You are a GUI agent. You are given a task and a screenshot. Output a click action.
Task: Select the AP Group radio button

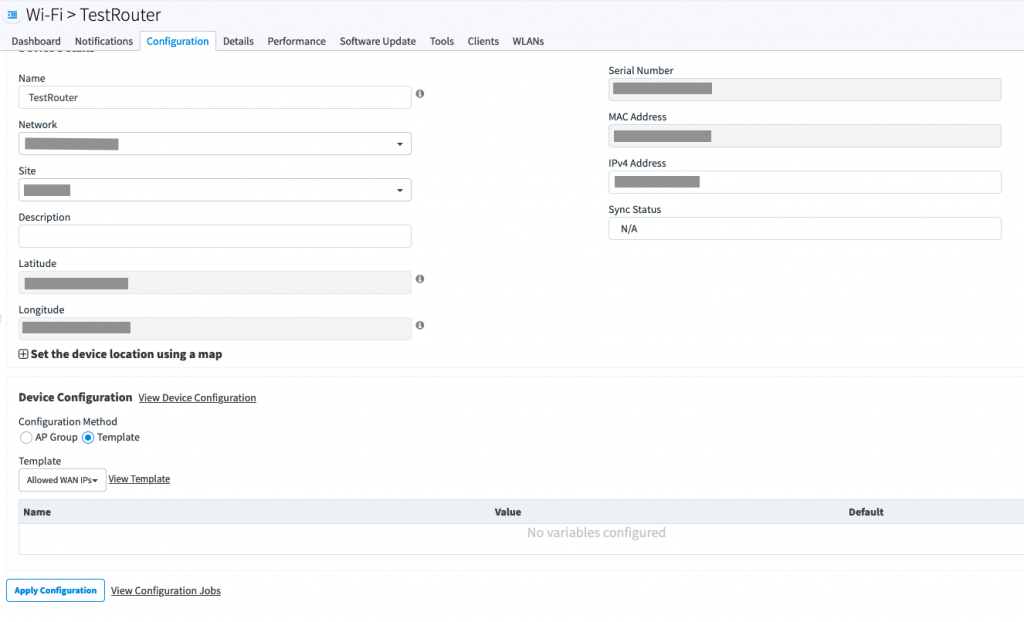26,437
